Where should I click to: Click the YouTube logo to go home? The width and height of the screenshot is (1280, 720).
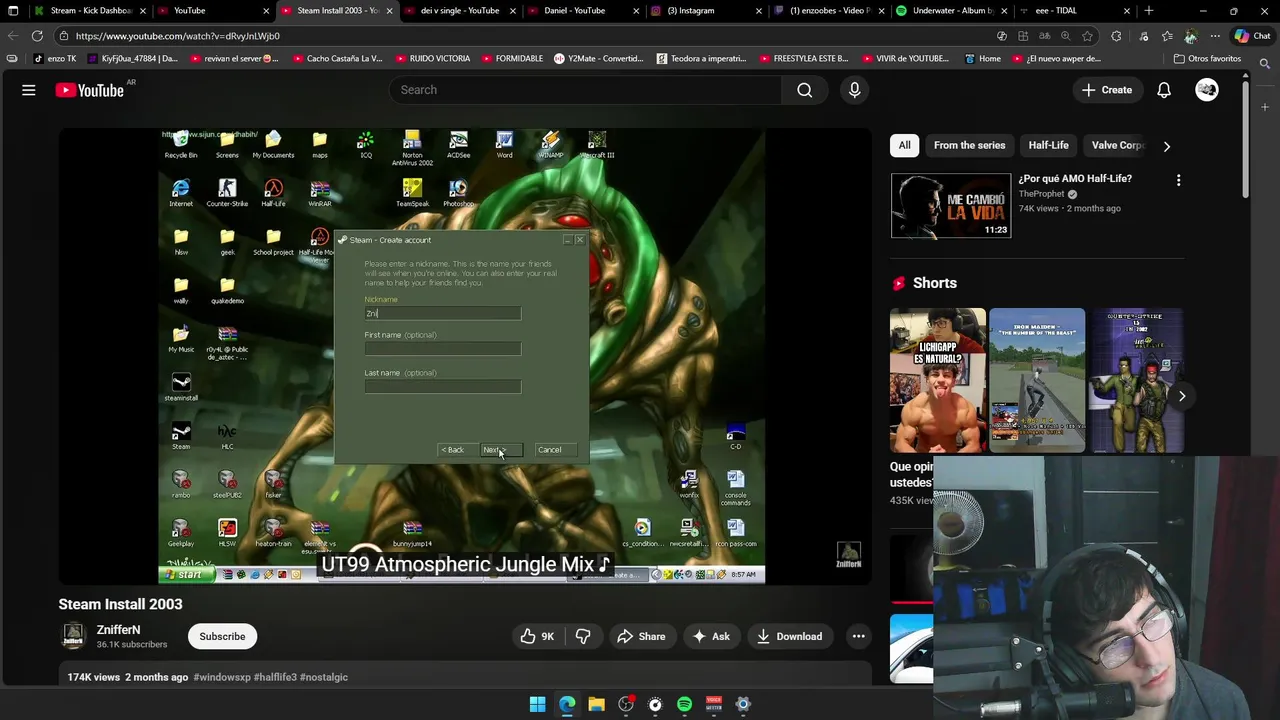click(89, 90)
